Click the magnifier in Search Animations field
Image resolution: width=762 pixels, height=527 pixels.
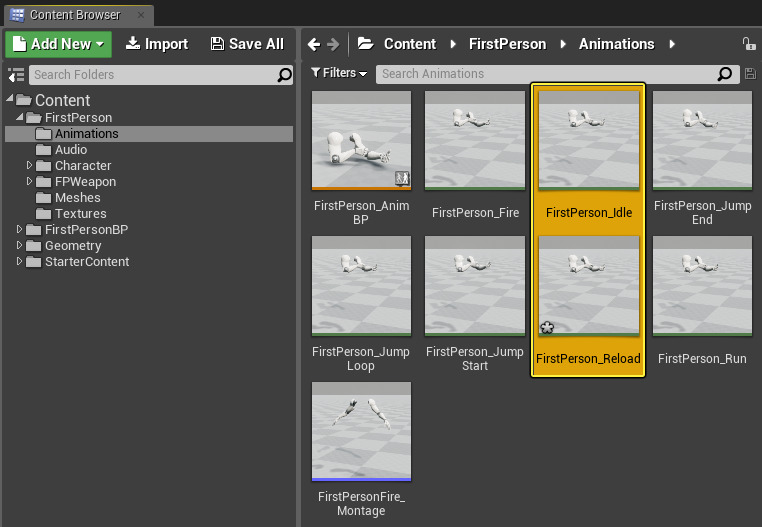(725, 74)
